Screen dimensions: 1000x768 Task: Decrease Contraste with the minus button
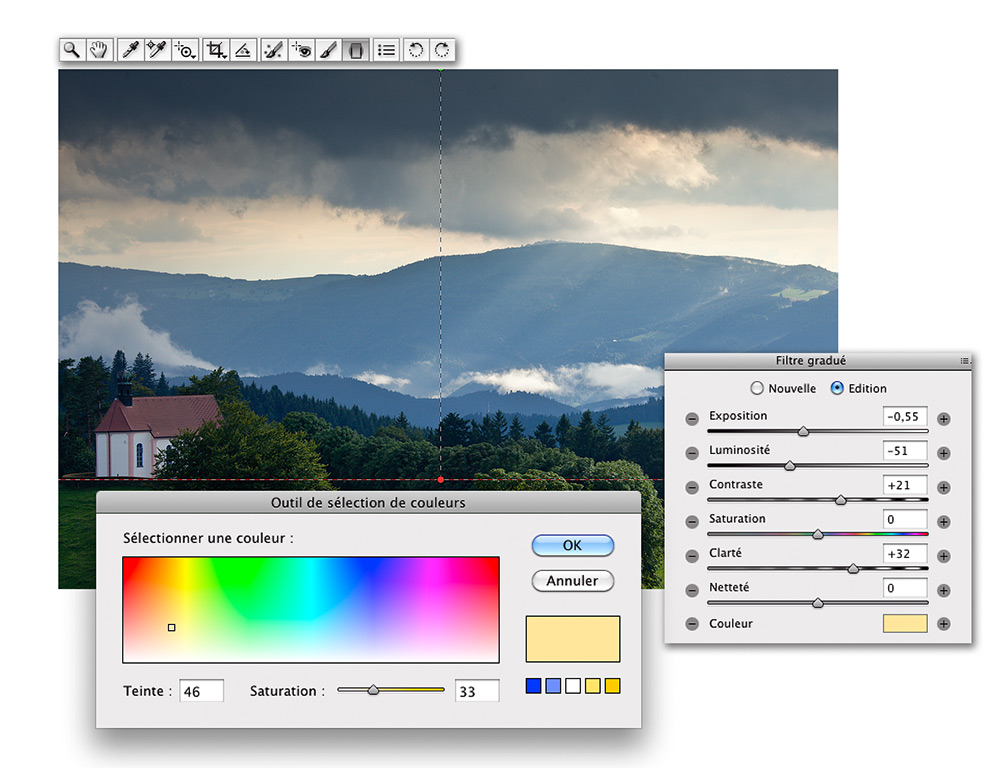[692, 488]
